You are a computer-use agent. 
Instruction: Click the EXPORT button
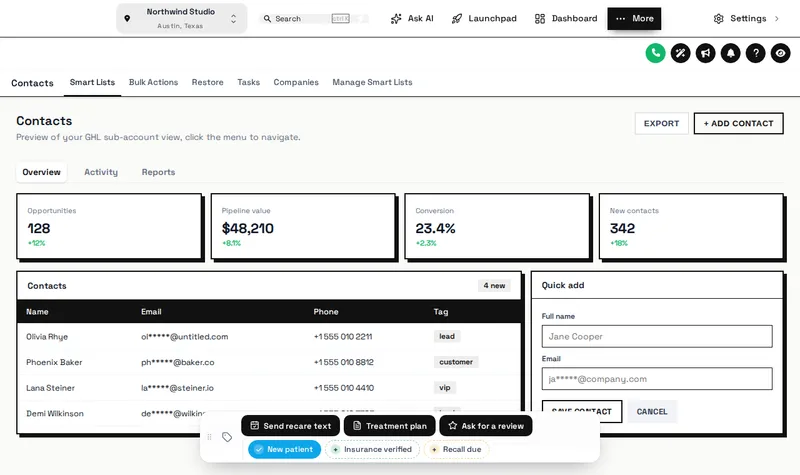661,123
